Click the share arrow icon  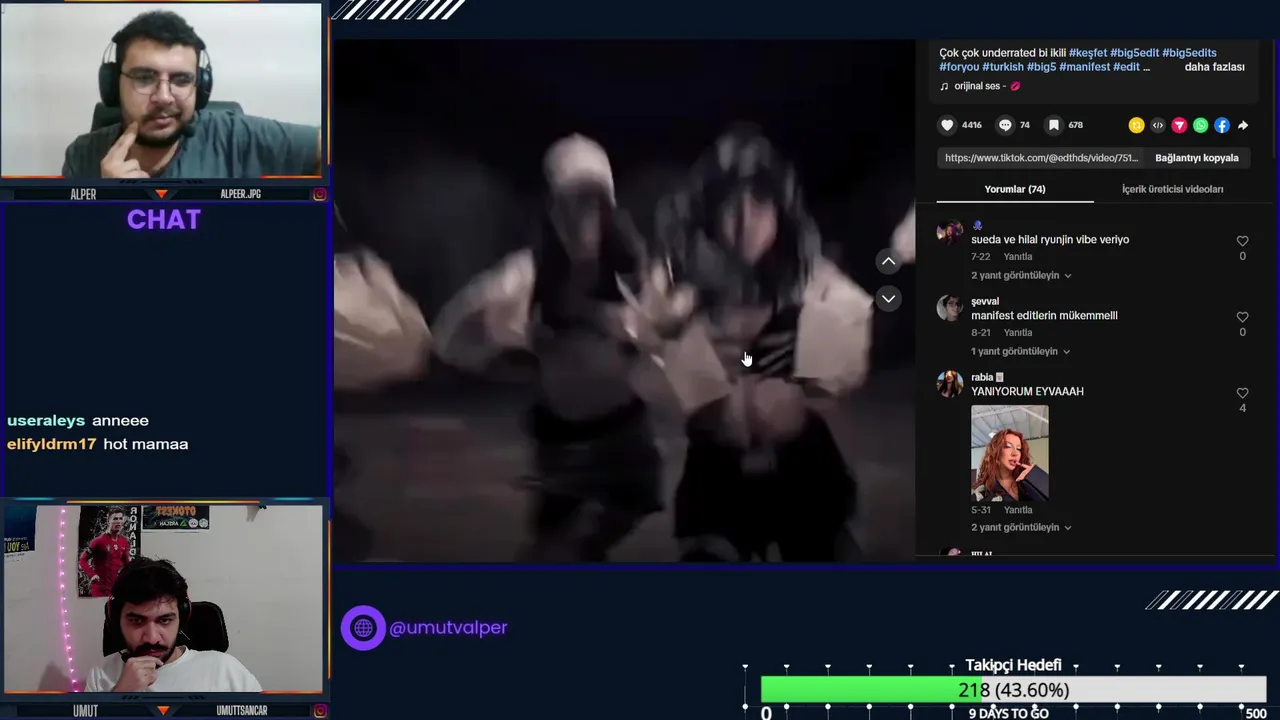pyautogui.click(x=1243, y=125)
